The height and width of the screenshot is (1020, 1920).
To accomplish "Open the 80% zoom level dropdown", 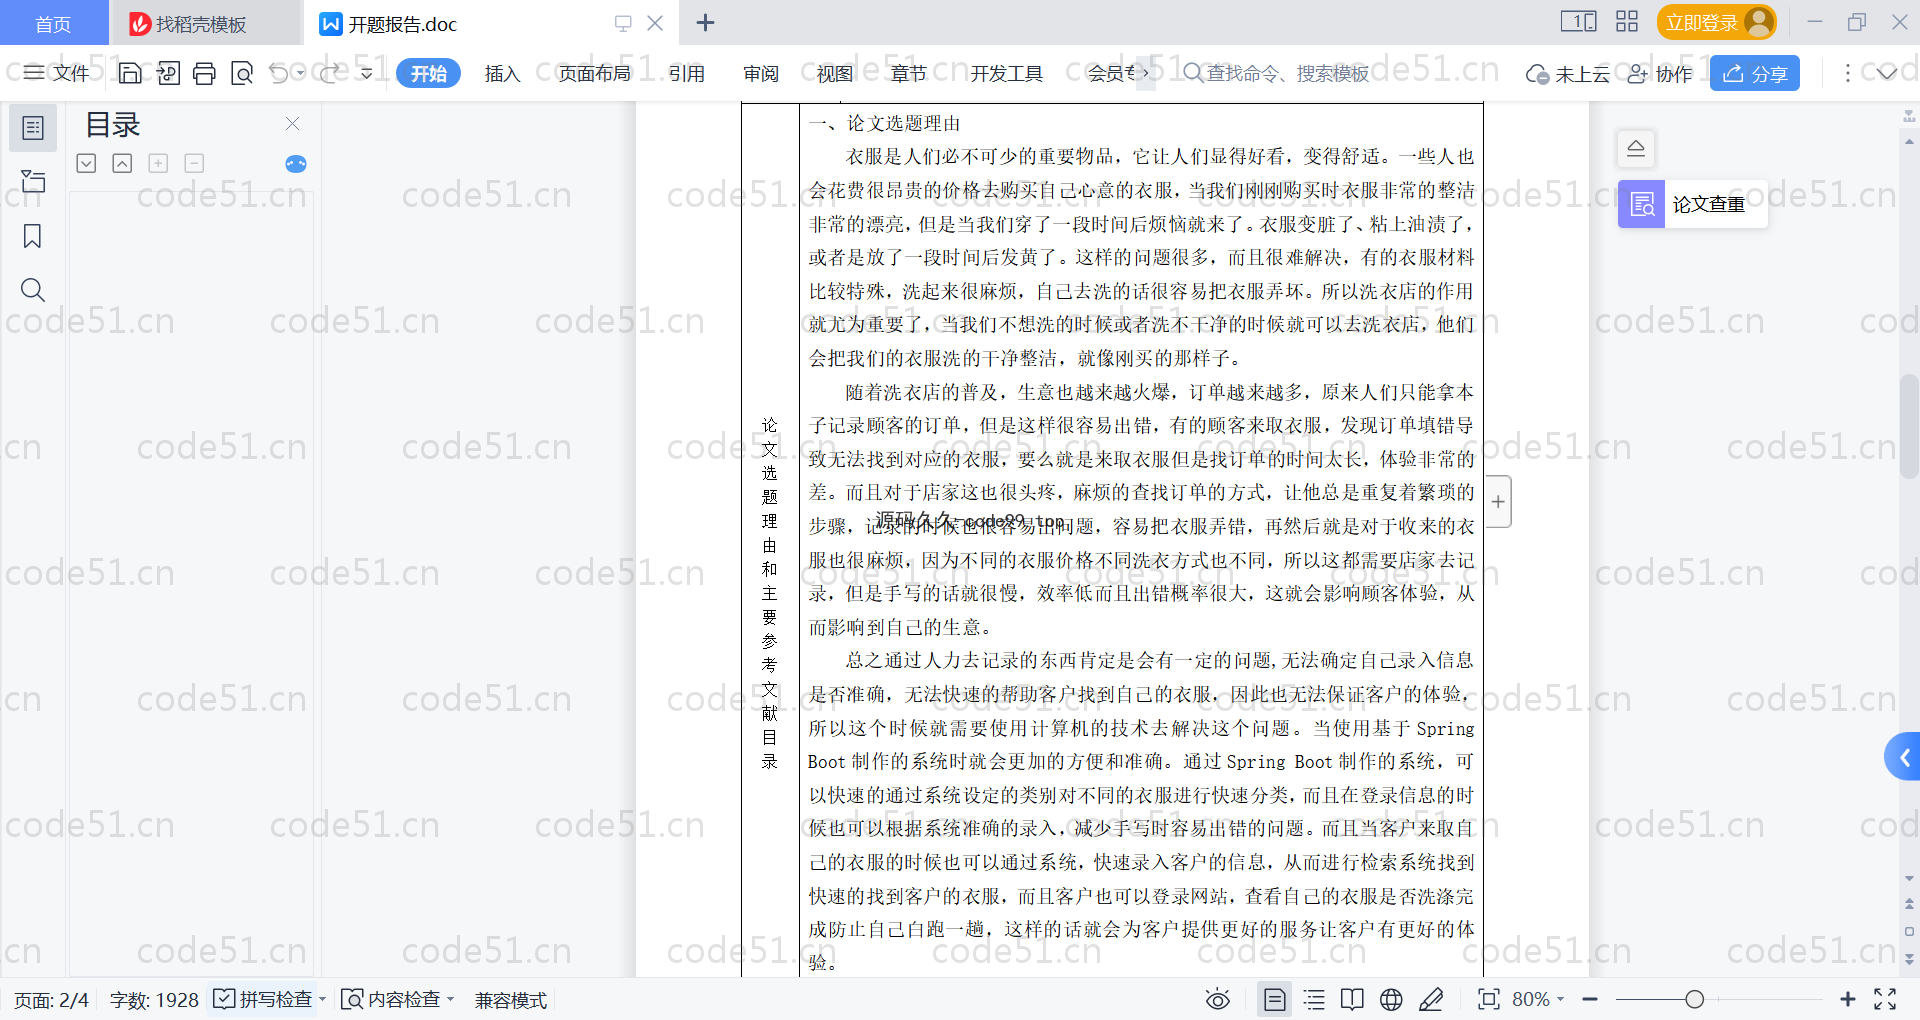I will click(x=1538, y=999).
